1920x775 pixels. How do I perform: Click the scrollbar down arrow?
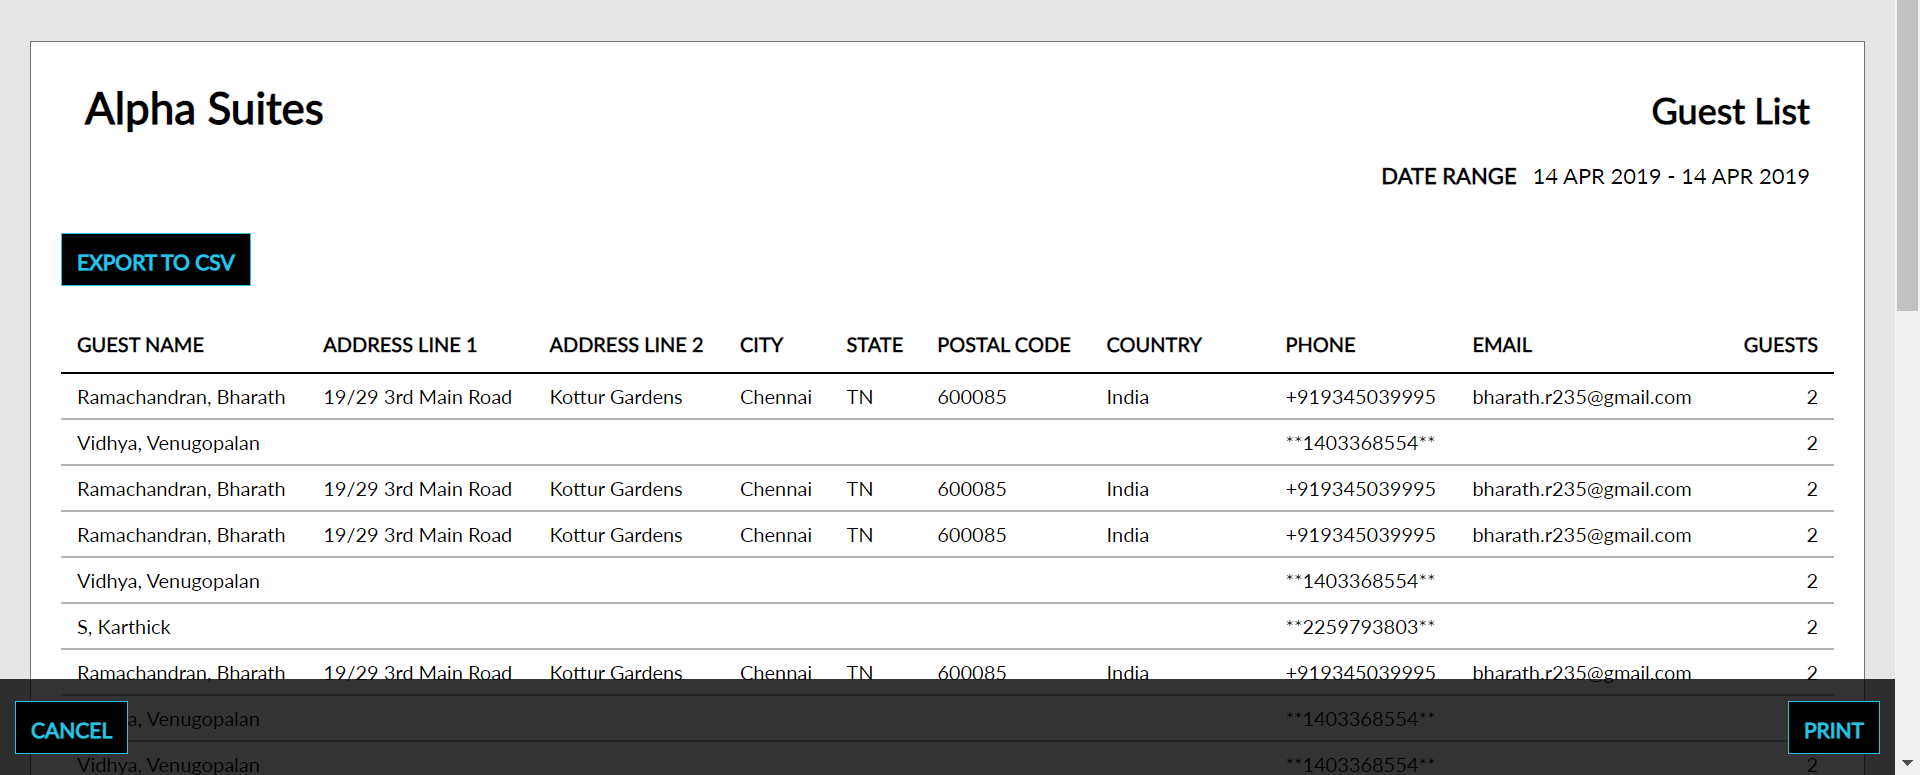[x=1907, y=764]
